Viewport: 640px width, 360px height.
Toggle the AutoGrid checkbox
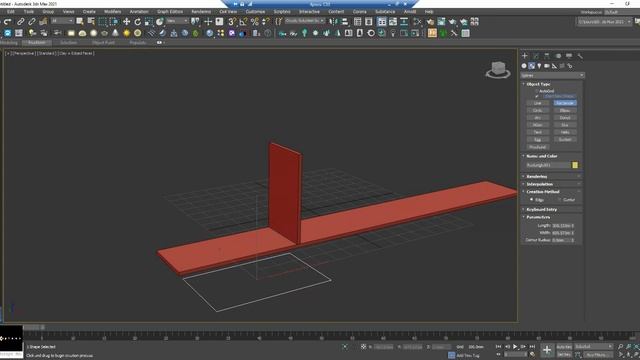[x=537, y=91]
